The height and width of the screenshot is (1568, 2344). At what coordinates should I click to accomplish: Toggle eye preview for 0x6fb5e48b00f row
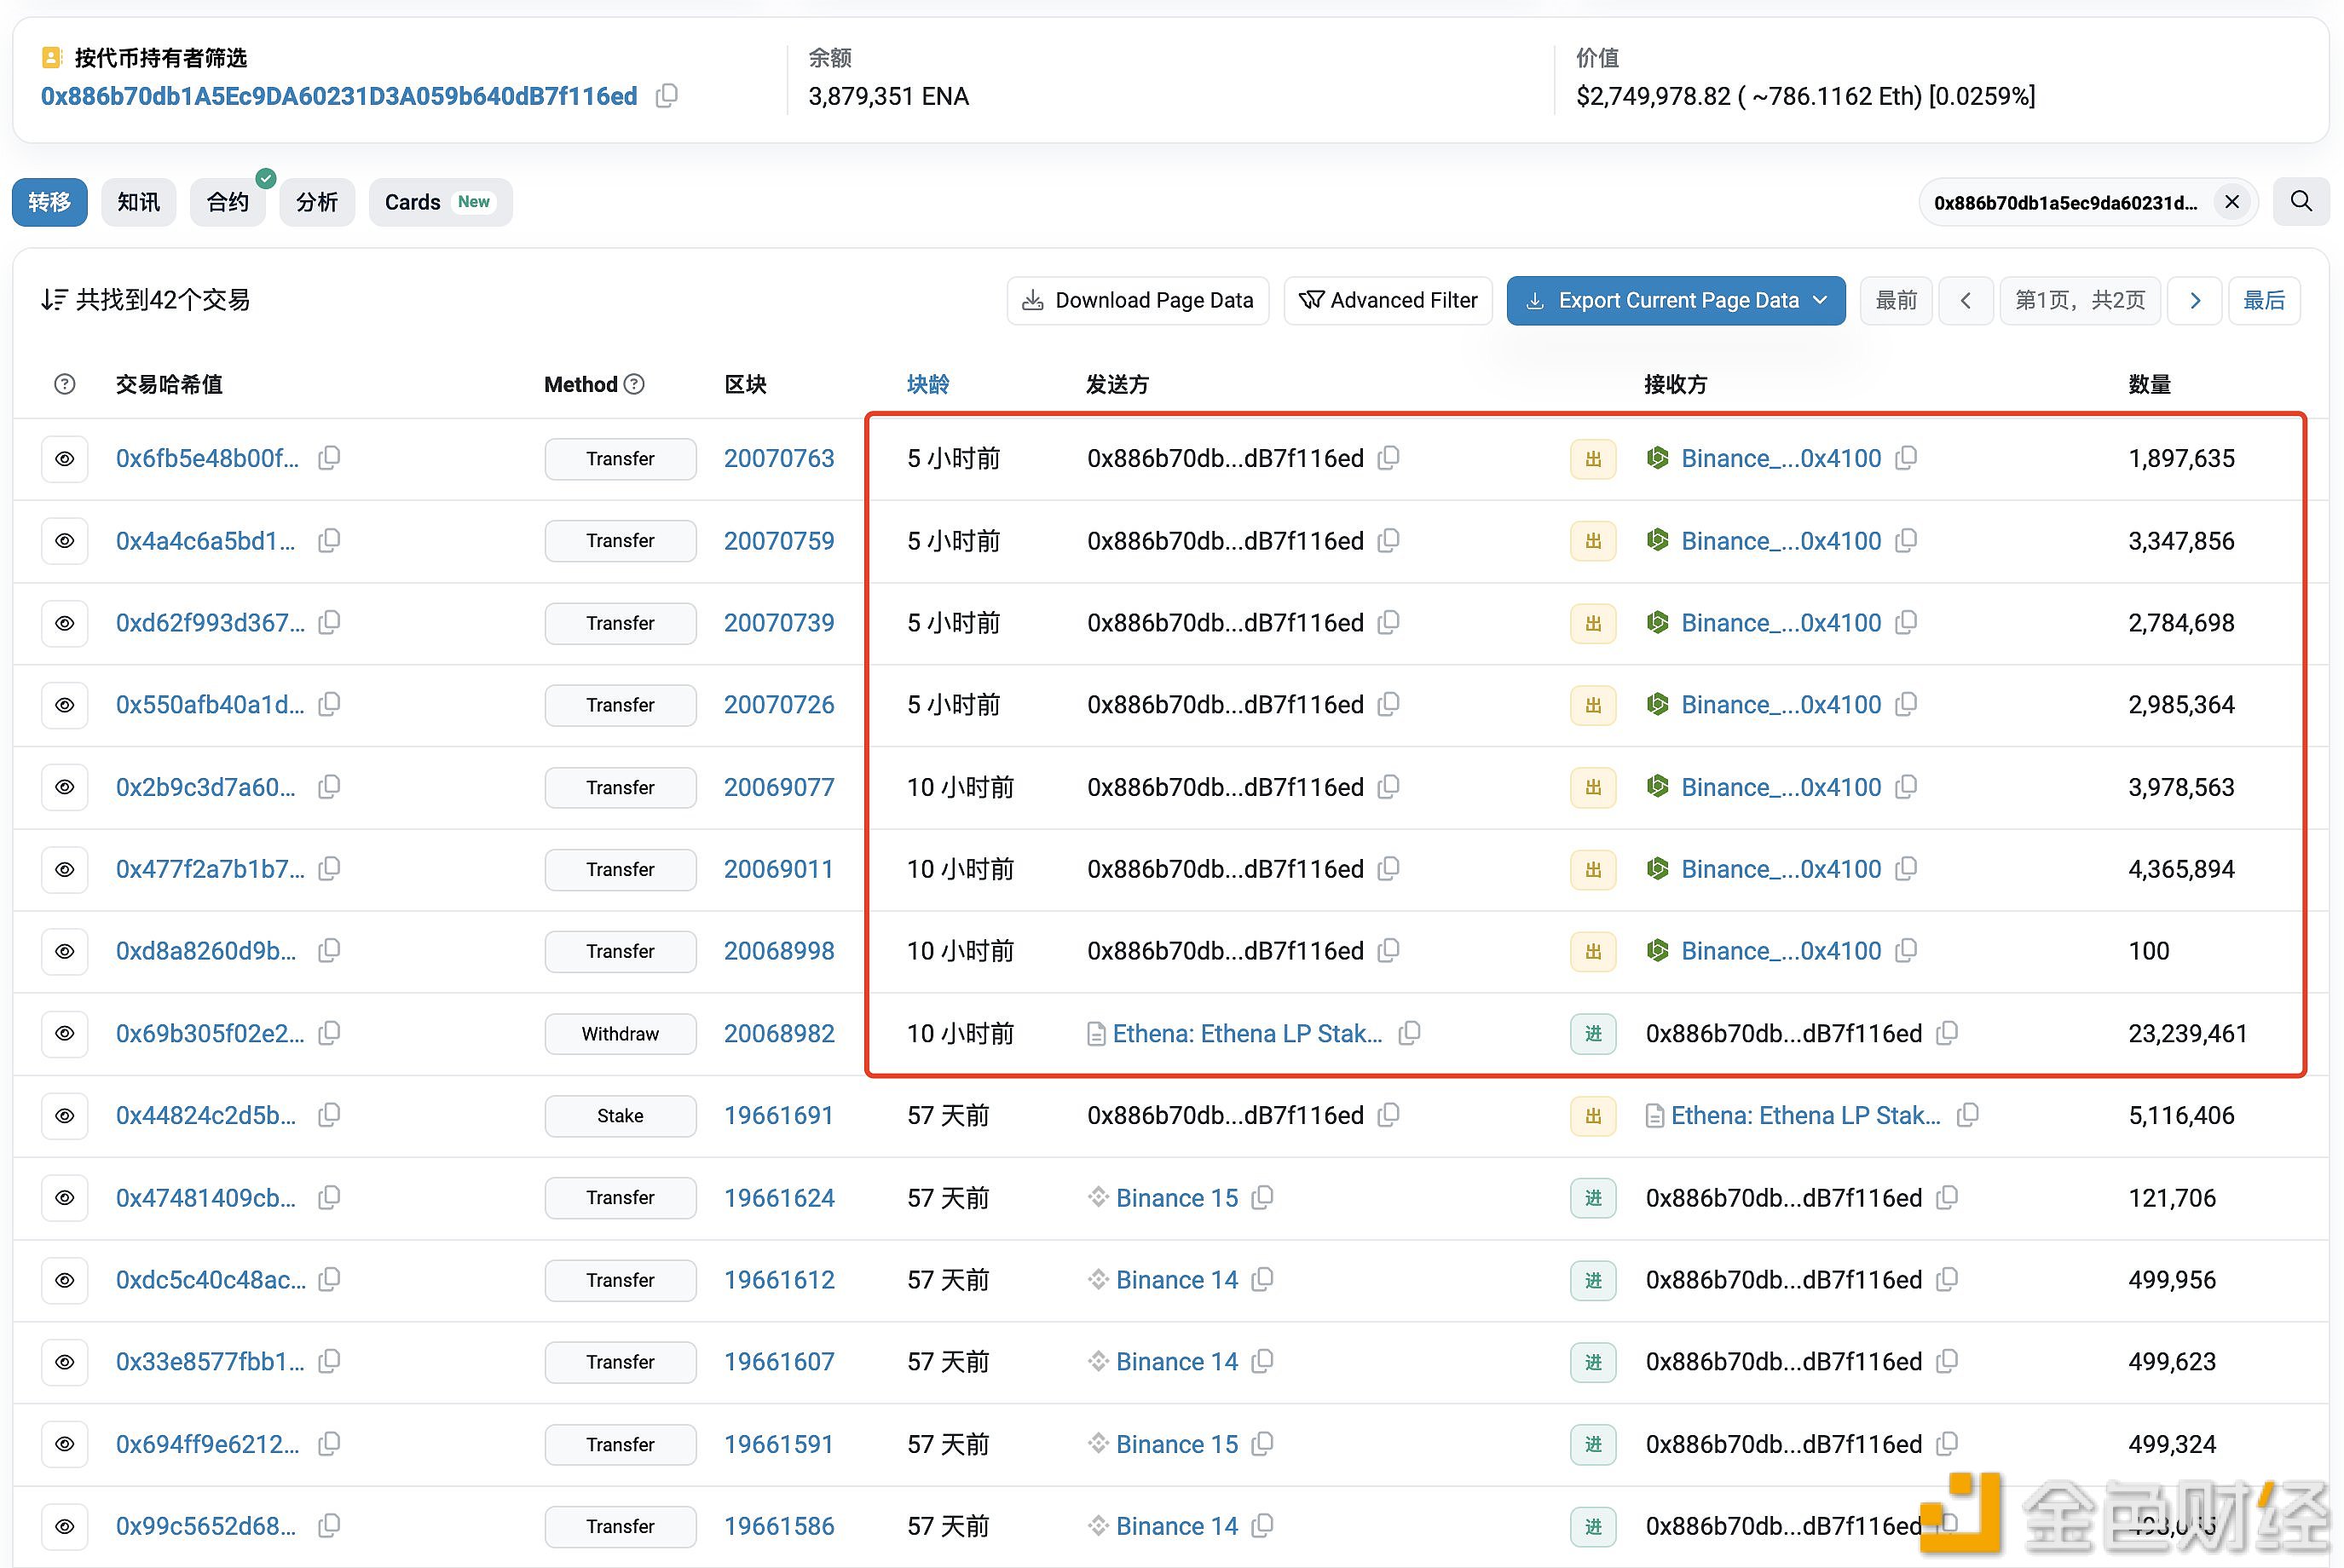coord(65,459)
